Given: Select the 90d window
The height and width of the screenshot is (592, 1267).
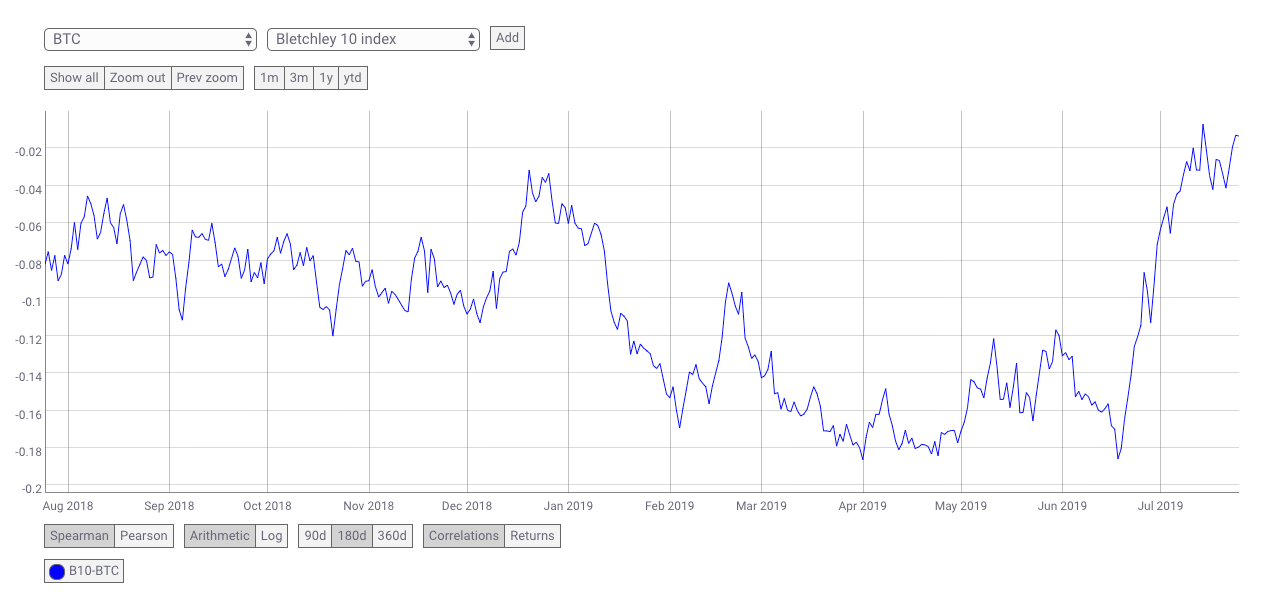Looking at the screenshot, I should pyautogui.click(x=315, y=536).
